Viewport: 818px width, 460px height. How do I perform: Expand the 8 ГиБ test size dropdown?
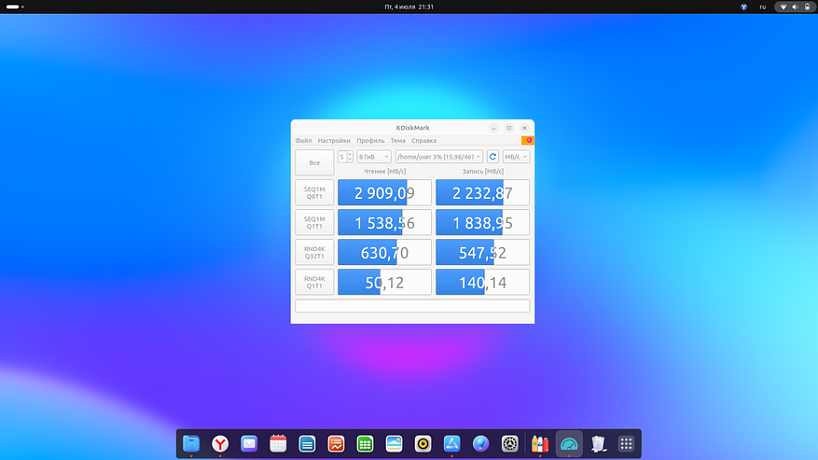pos(374,157)
